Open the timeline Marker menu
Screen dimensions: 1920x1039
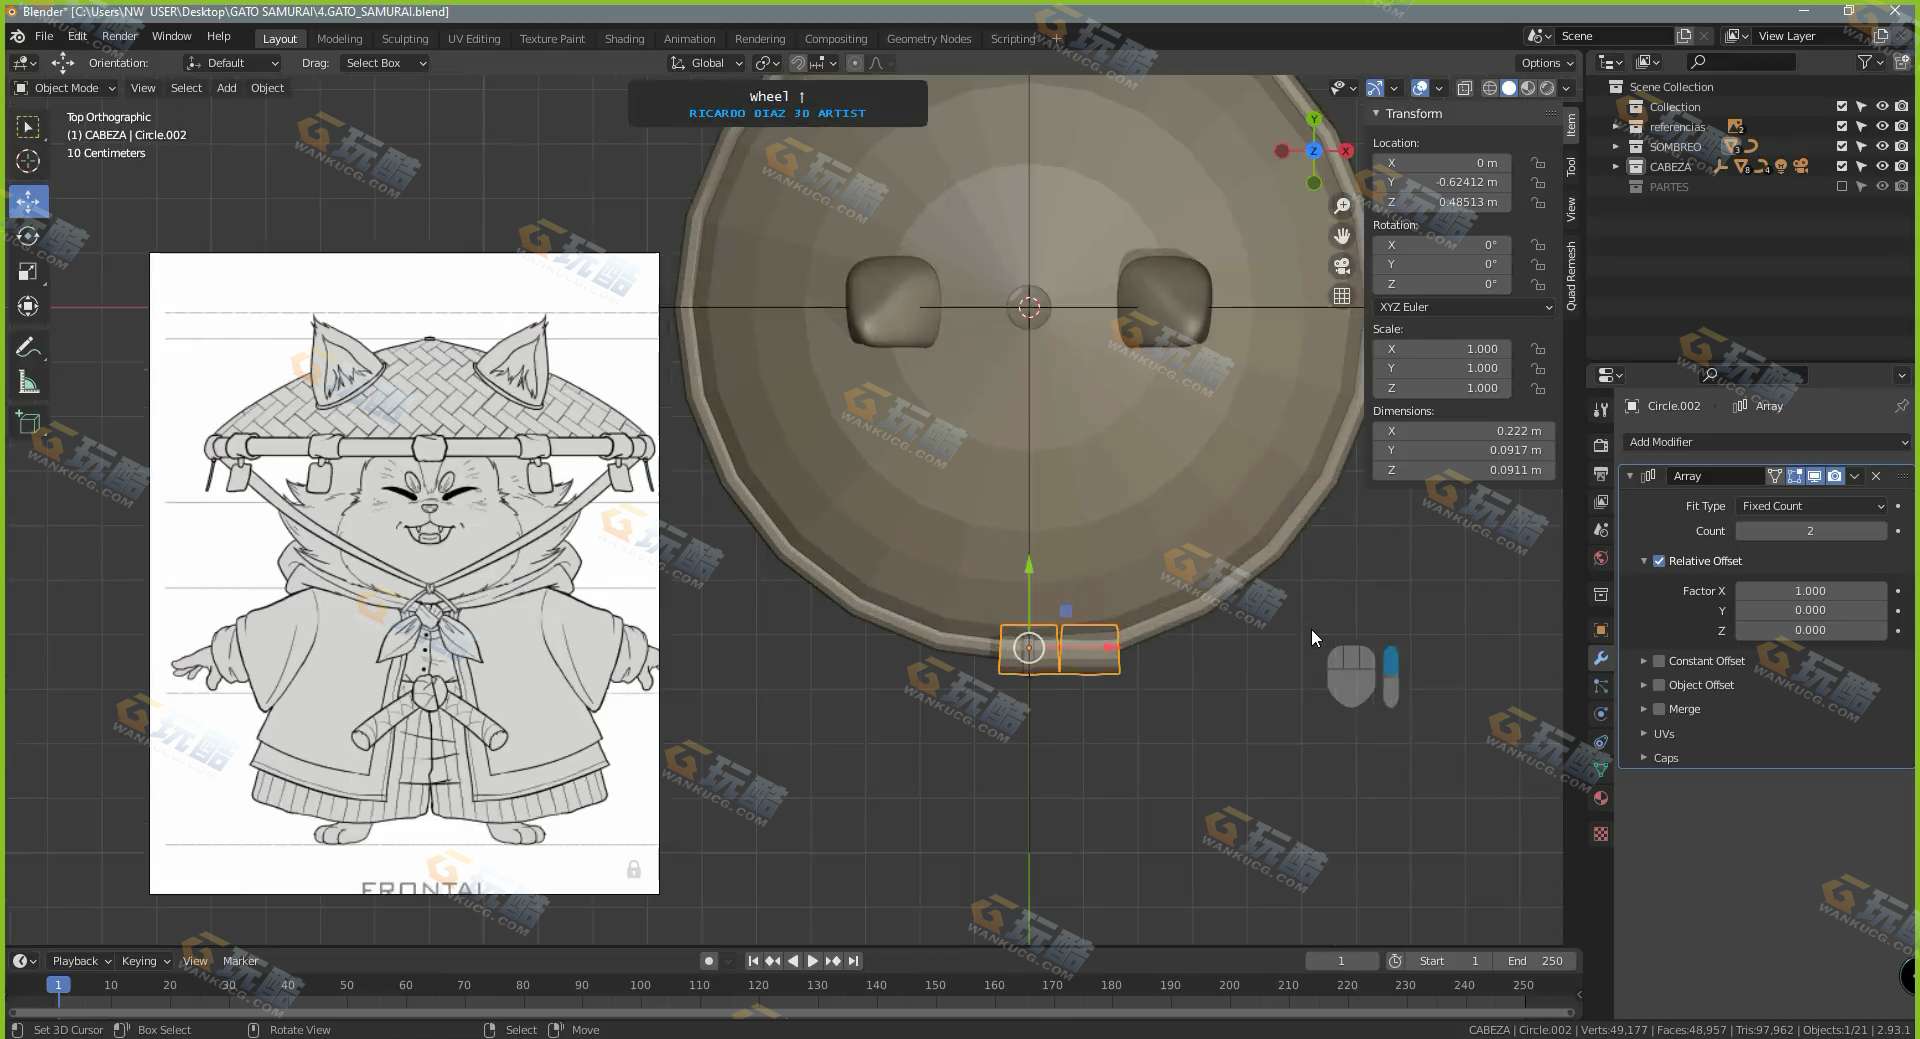(x=240, y=961)
